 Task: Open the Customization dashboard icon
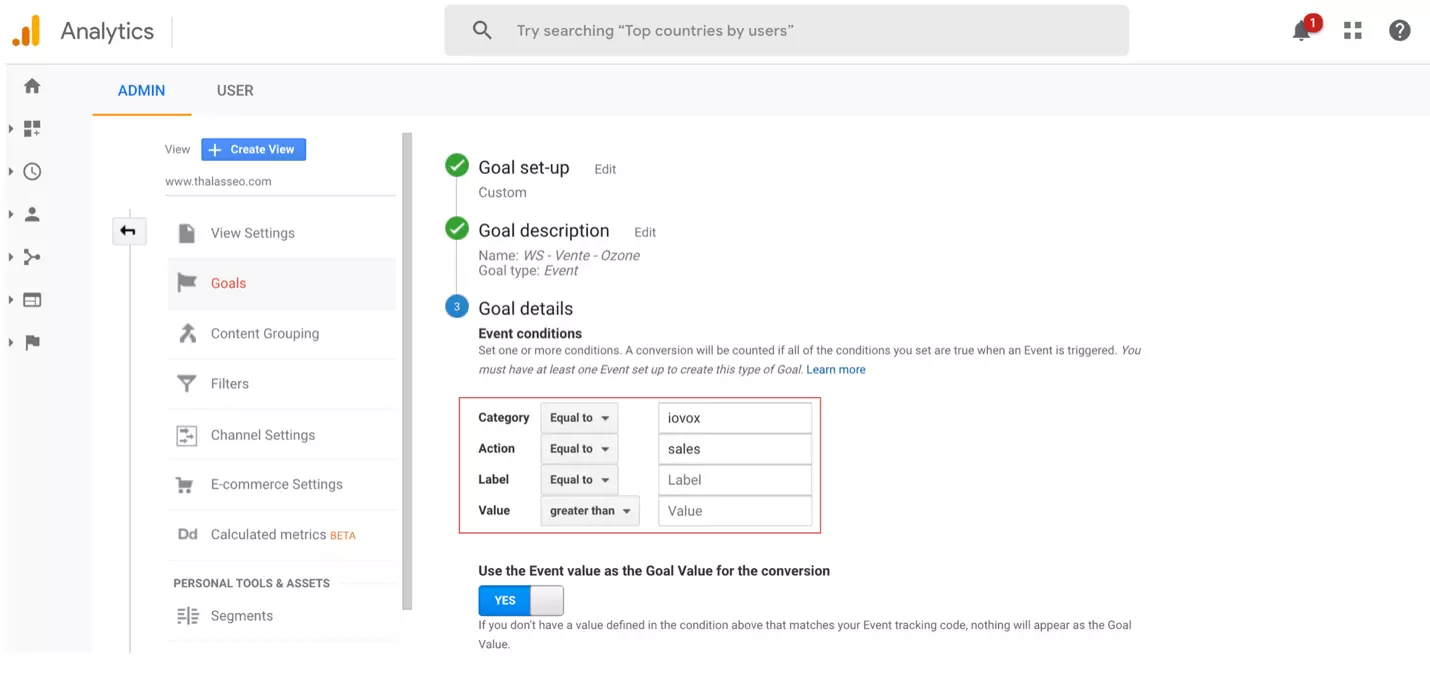(32, 129)
